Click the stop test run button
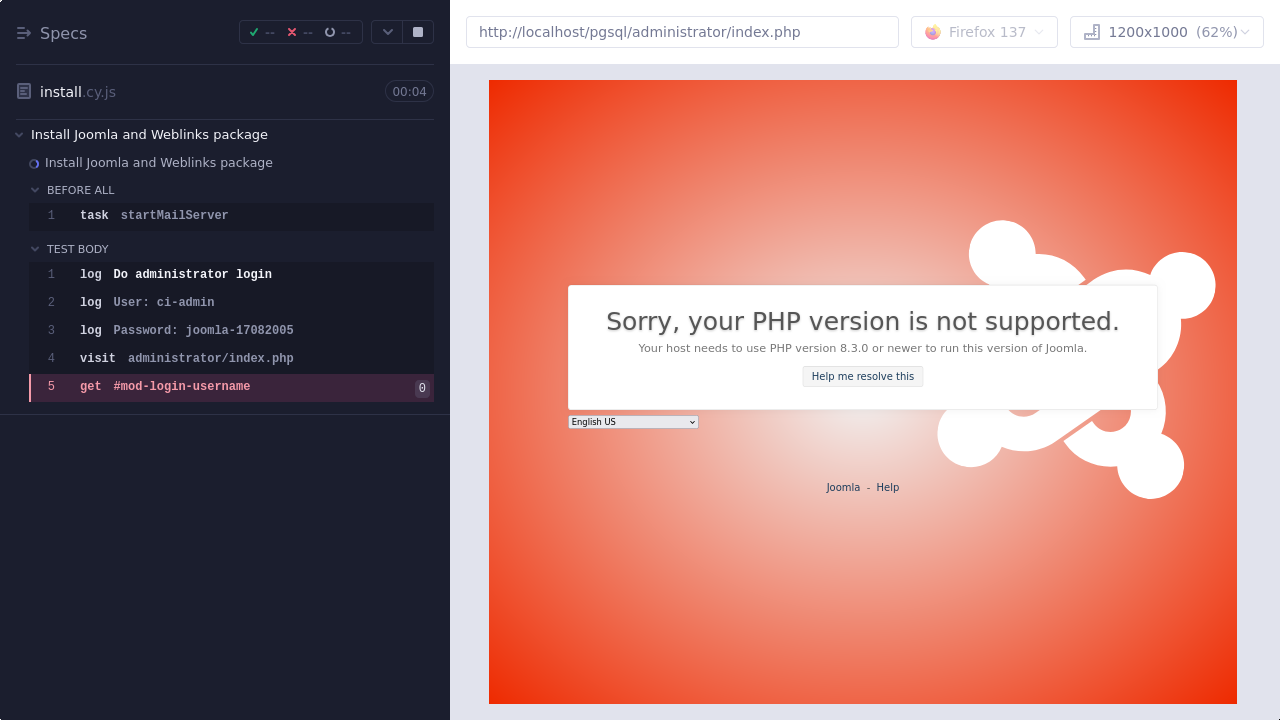1280x720 pixels. (418, 32)
